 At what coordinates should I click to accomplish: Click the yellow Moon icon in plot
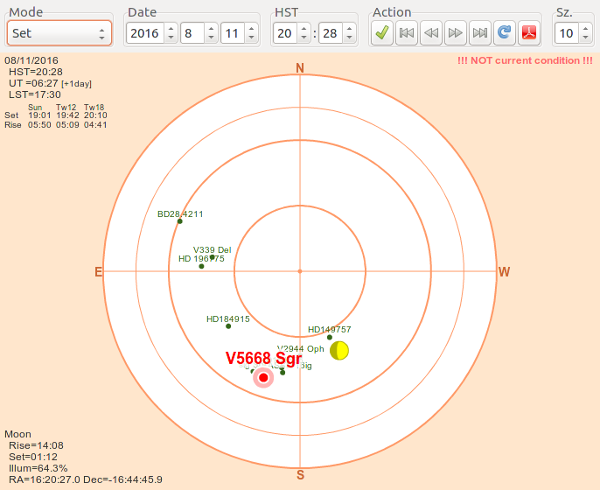(339, 351)
